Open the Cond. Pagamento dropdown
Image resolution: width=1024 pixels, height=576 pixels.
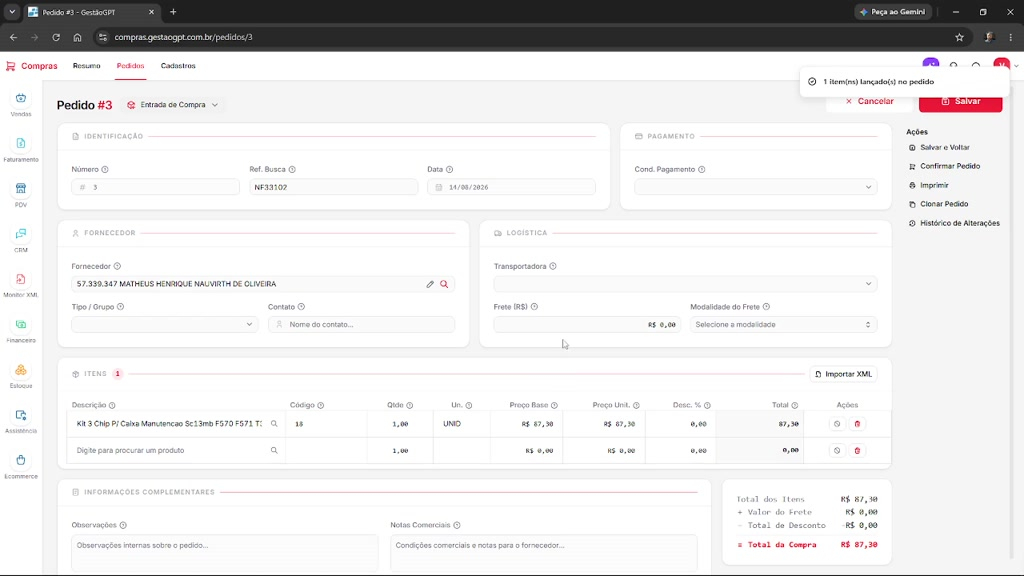756,187
